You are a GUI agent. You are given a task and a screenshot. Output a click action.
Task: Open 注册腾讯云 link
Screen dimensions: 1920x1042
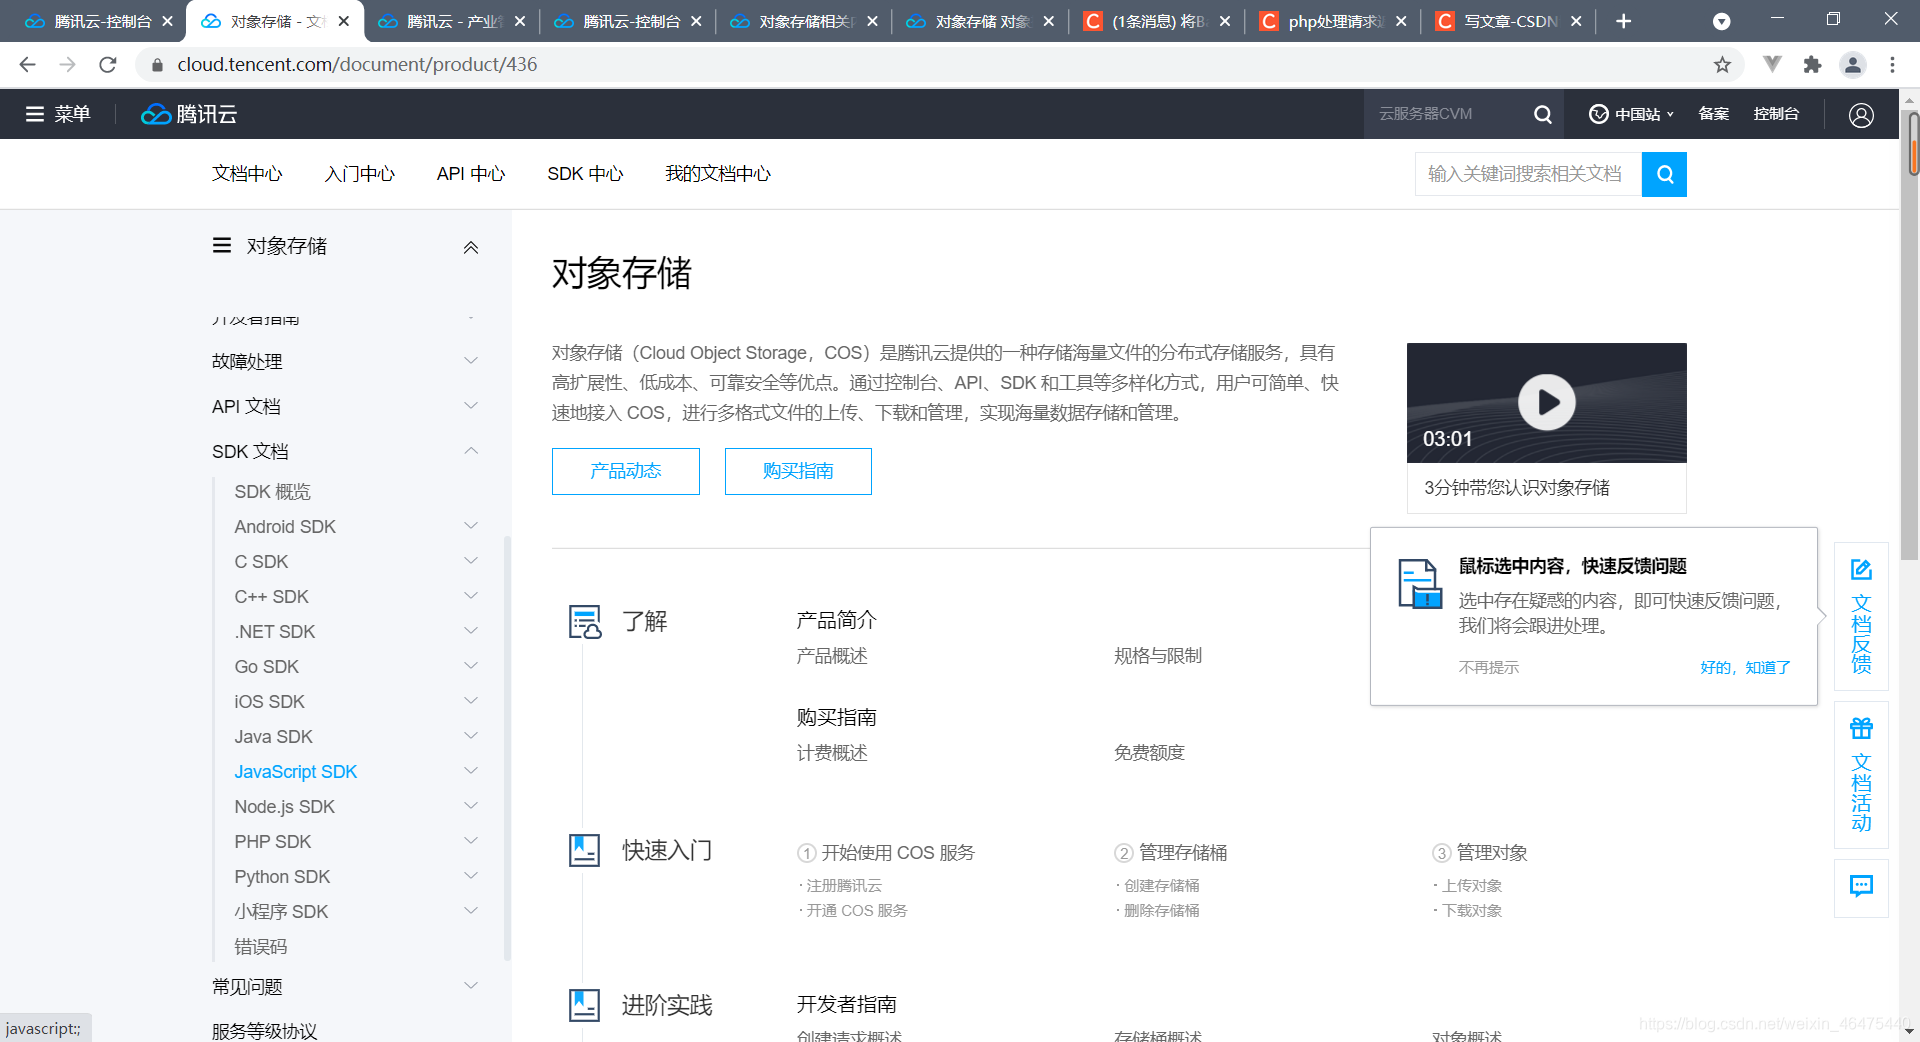(x=844, y=886)
